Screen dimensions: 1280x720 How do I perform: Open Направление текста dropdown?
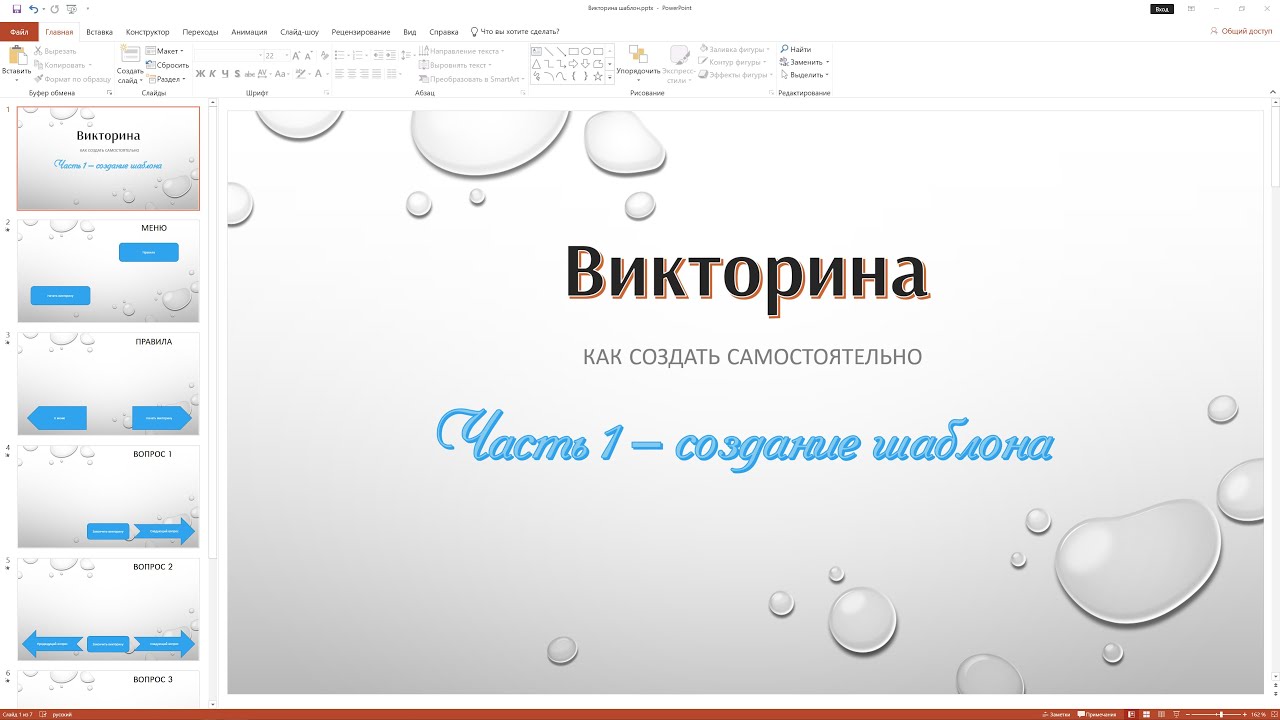[462, 51]
